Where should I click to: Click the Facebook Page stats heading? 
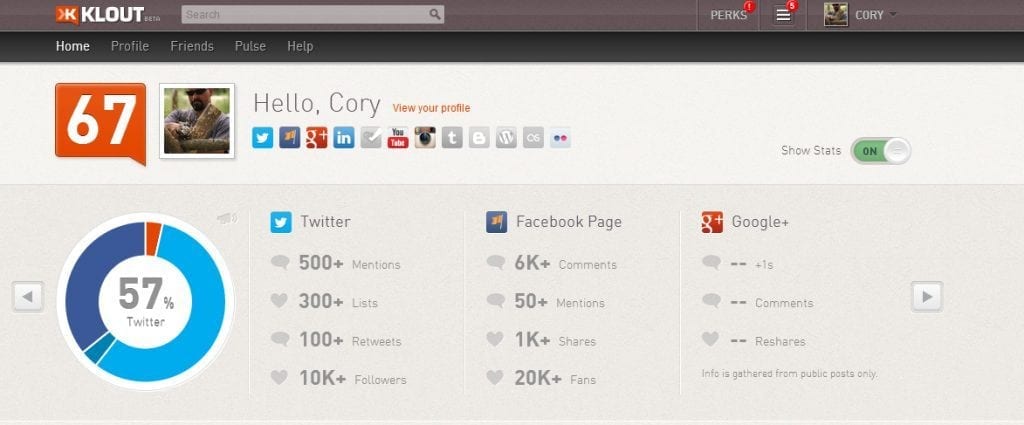[569, 222]
